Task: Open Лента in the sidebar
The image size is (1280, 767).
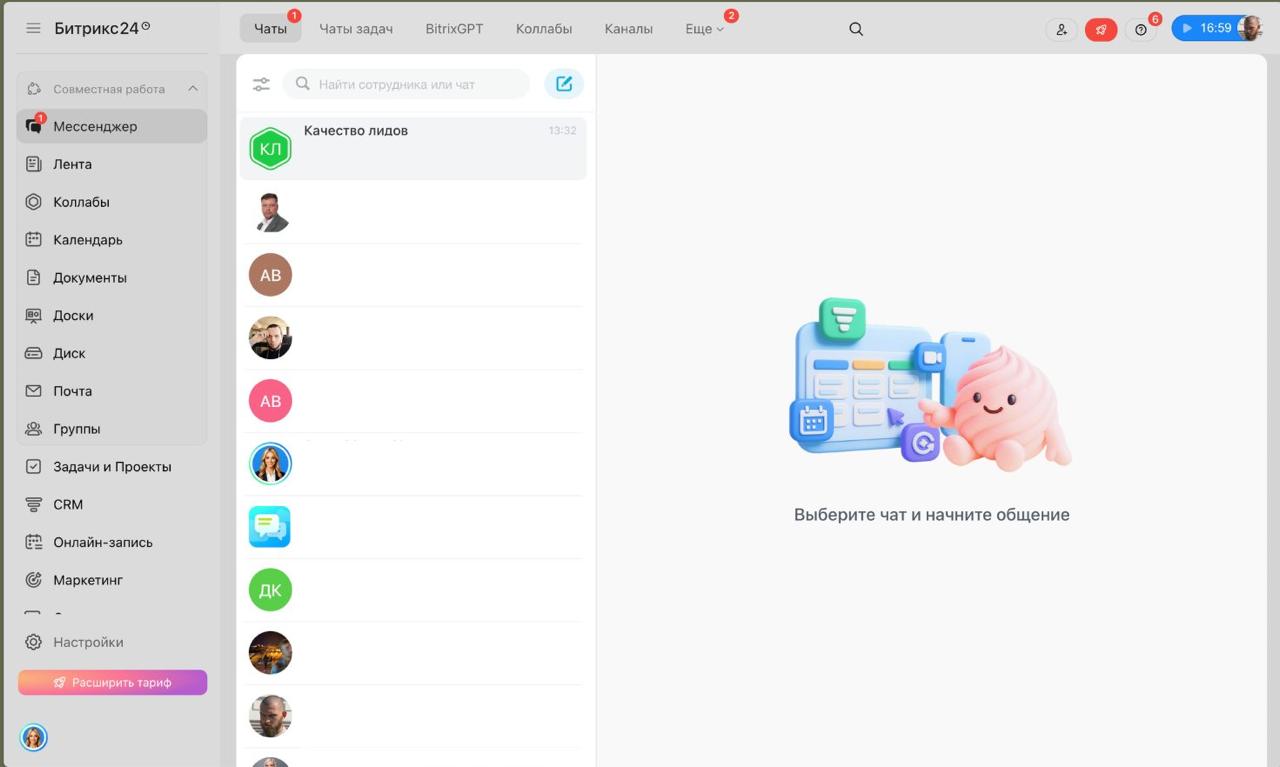Action: point(112,164)
